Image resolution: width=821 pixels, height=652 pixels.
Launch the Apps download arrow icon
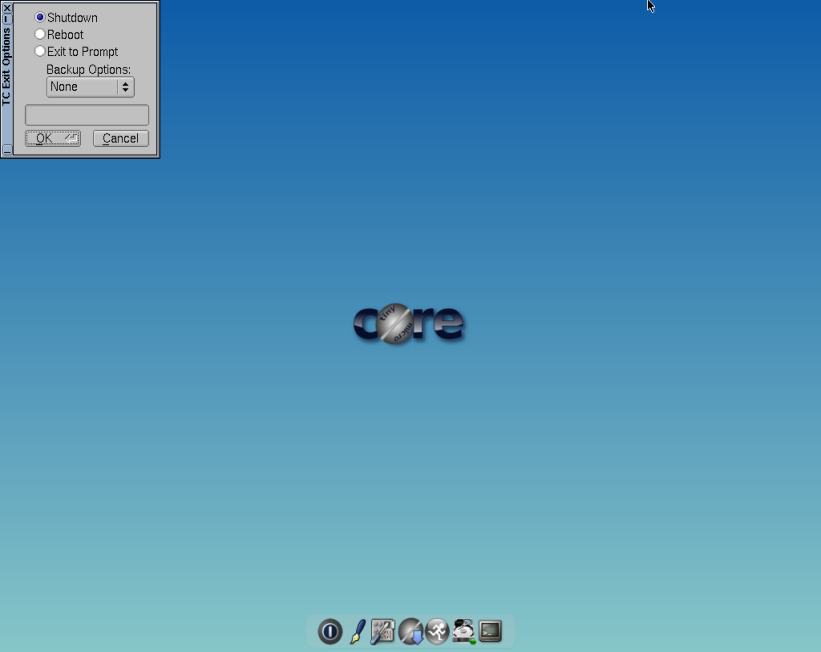pyautogui.click(x=410, y=631)
